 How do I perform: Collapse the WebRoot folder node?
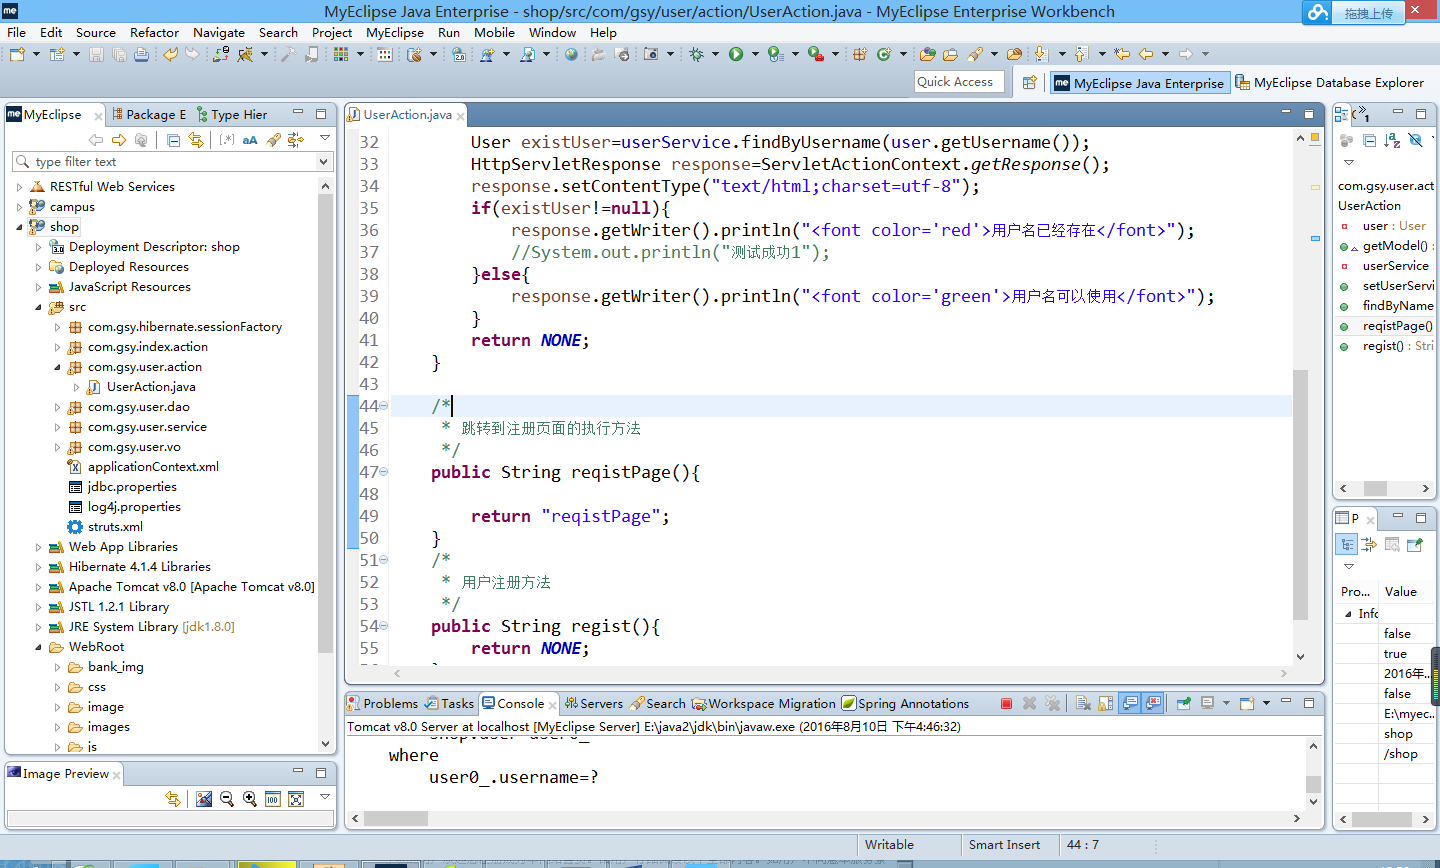click(x=38, y=647)
